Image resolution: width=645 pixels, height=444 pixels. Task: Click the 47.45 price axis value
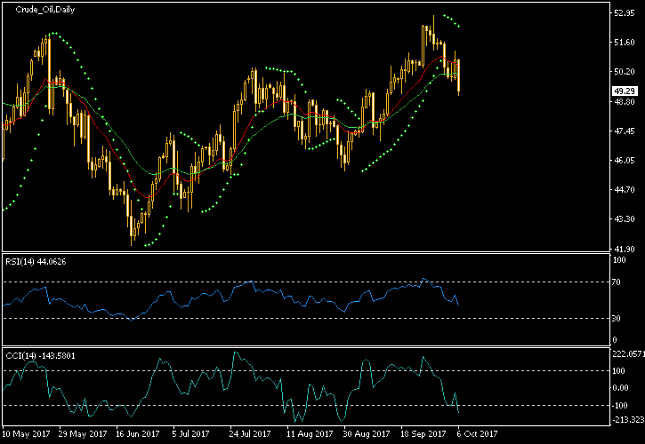624,131
